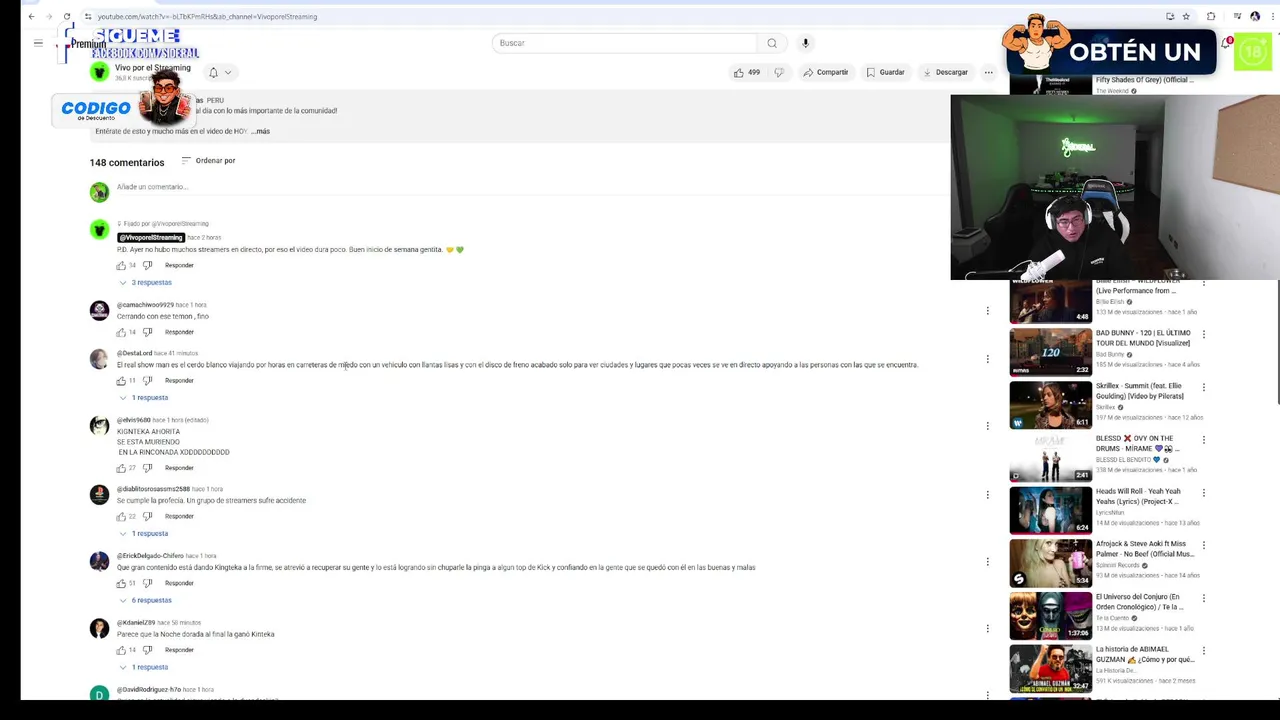Open Afrojack & Steve Aoki No Beef thumbnail

(1050, 563)
